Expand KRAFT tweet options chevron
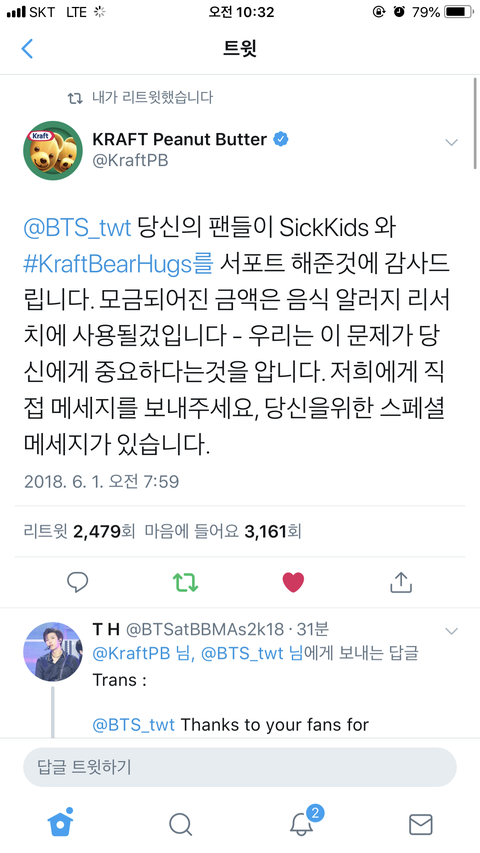The image size is (480, 853). [x=451, y=143]
